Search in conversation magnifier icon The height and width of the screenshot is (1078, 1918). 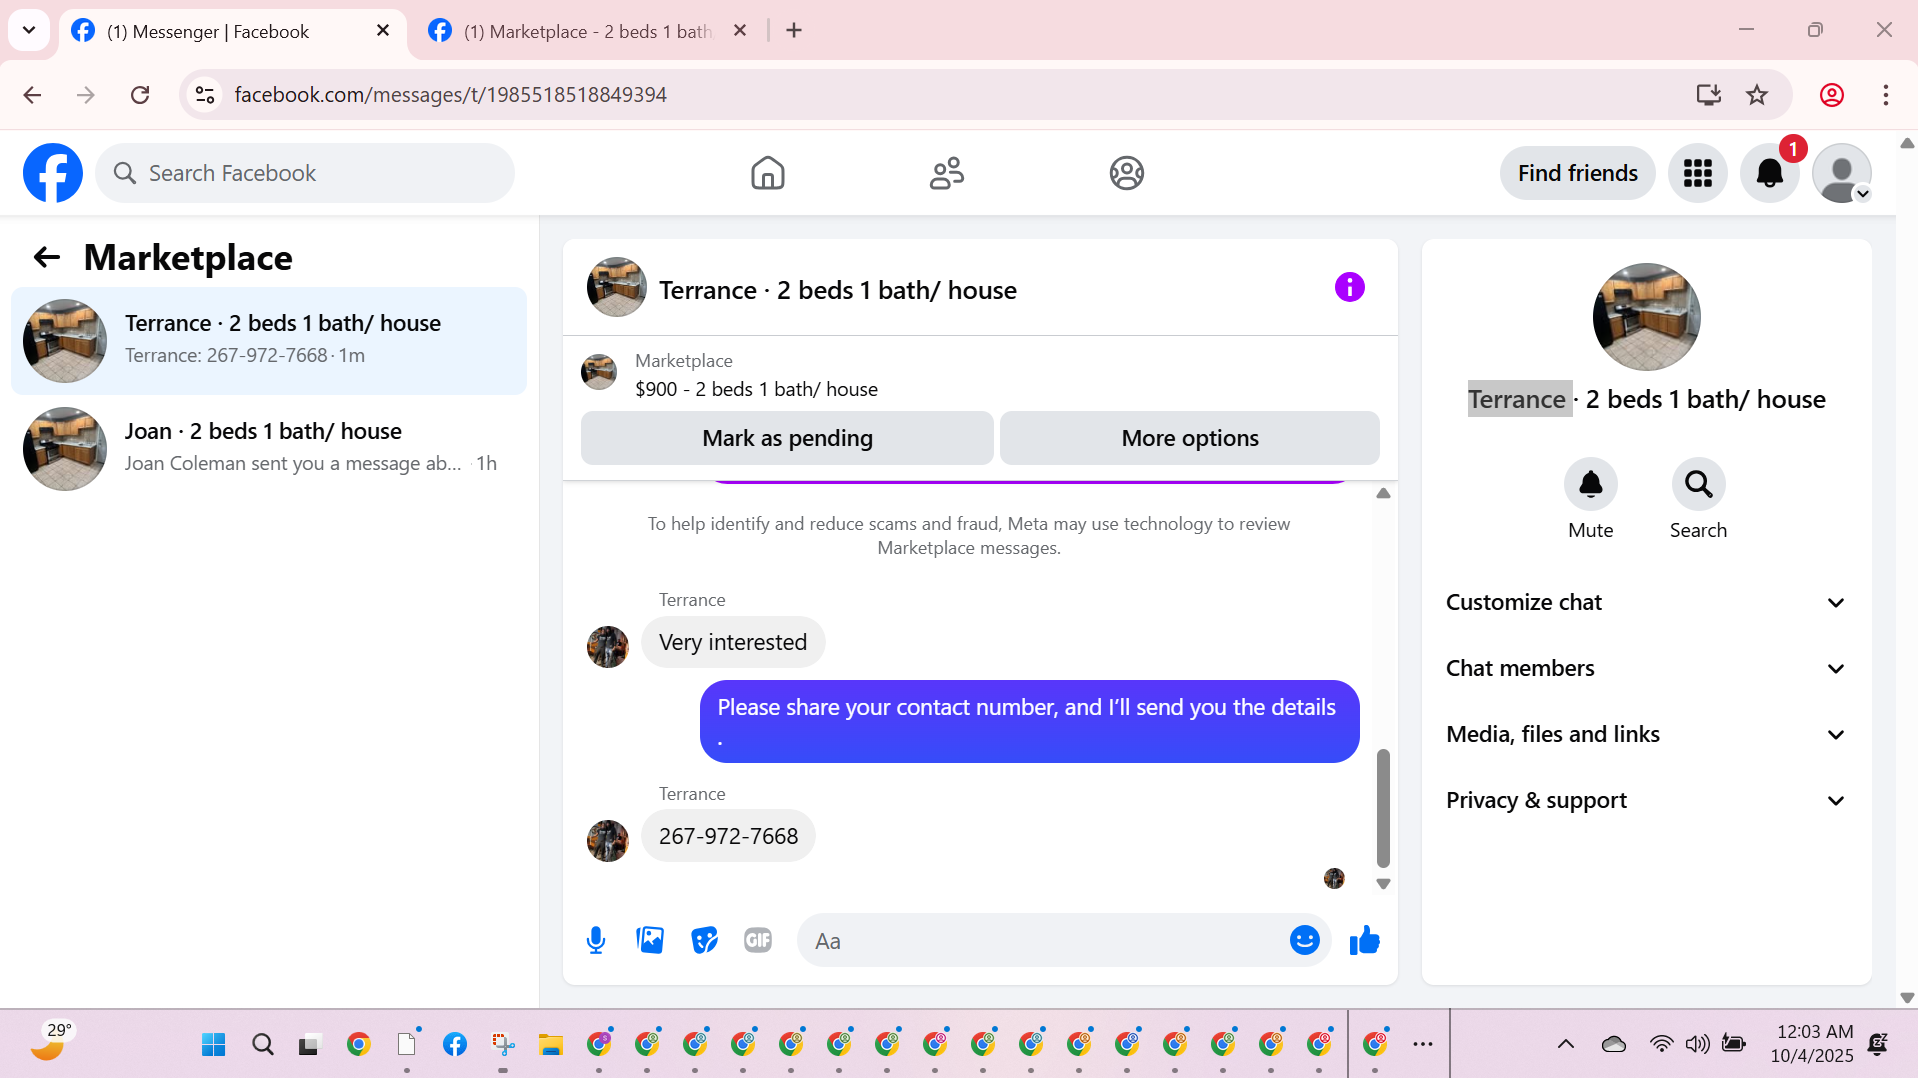1698,485
